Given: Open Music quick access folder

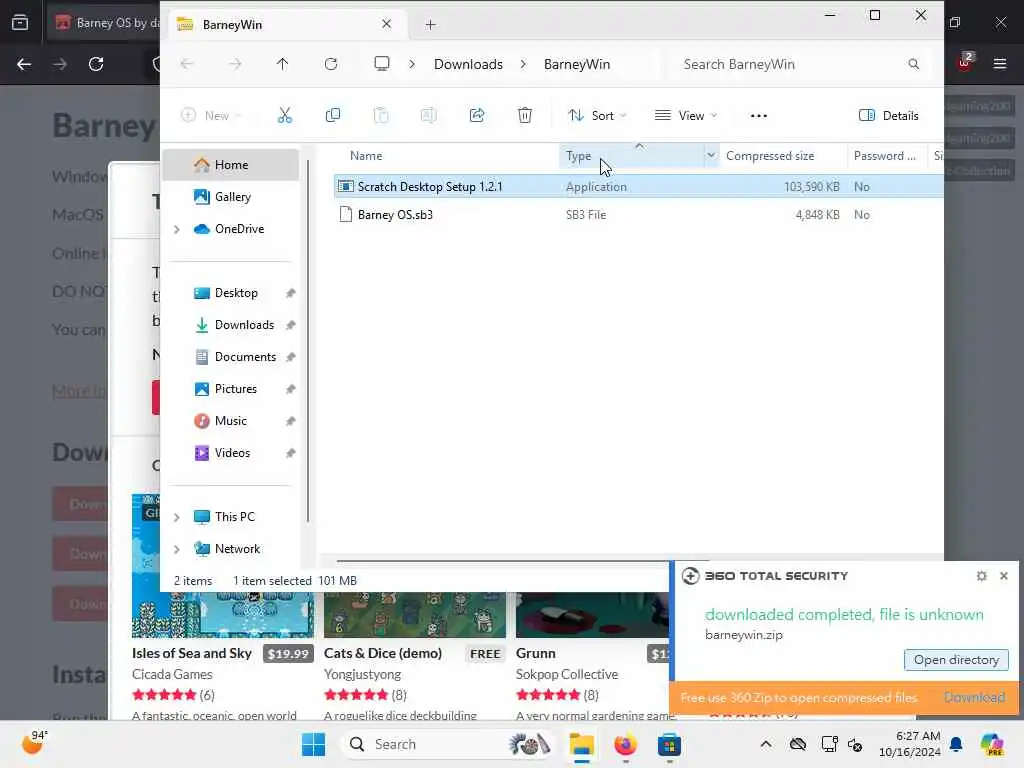Looking at the screenshot, I should (230, 421).
